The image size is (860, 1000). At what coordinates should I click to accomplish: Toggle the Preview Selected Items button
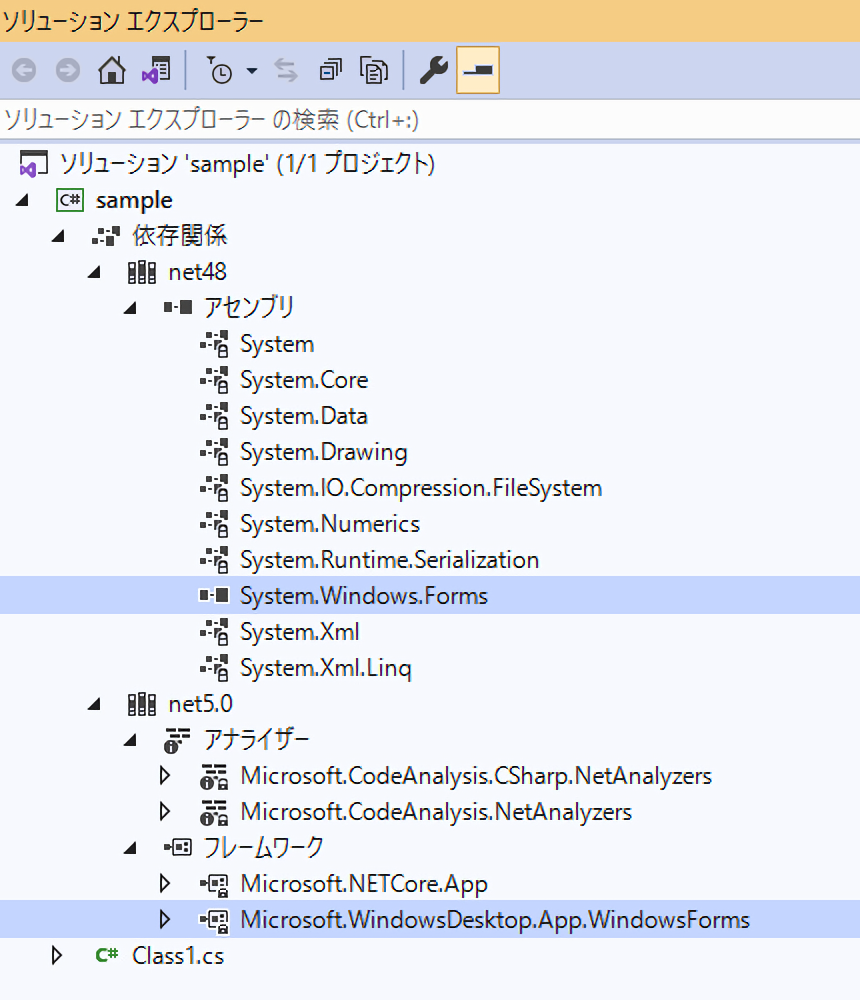coord(478,71)
